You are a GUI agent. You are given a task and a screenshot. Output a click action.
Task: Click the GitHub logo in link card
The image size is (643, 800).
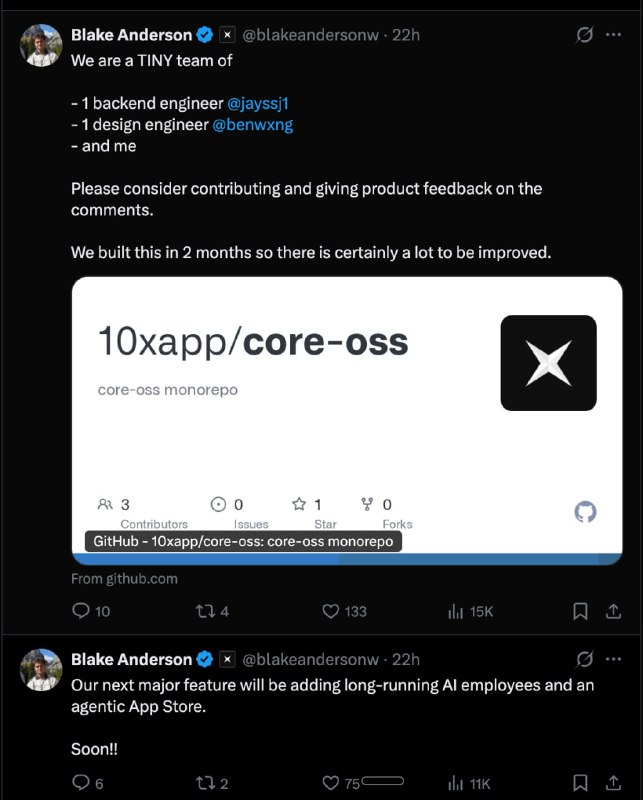pyautogui.click(x=585, y=512)
